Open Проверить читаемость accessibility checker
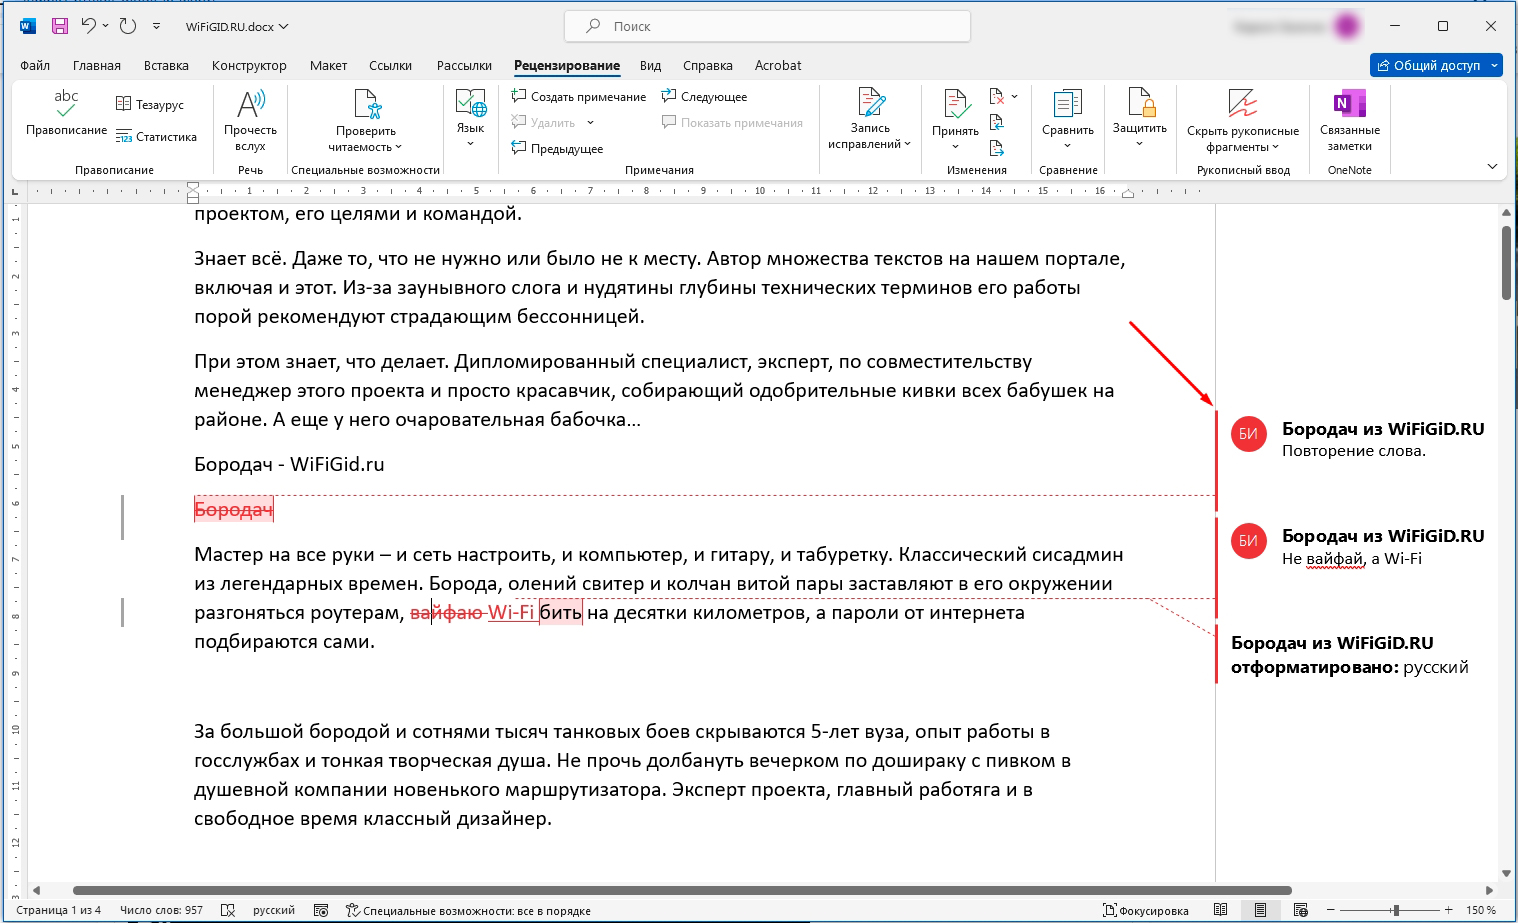1518x923 pixels. tap(366, 120)
